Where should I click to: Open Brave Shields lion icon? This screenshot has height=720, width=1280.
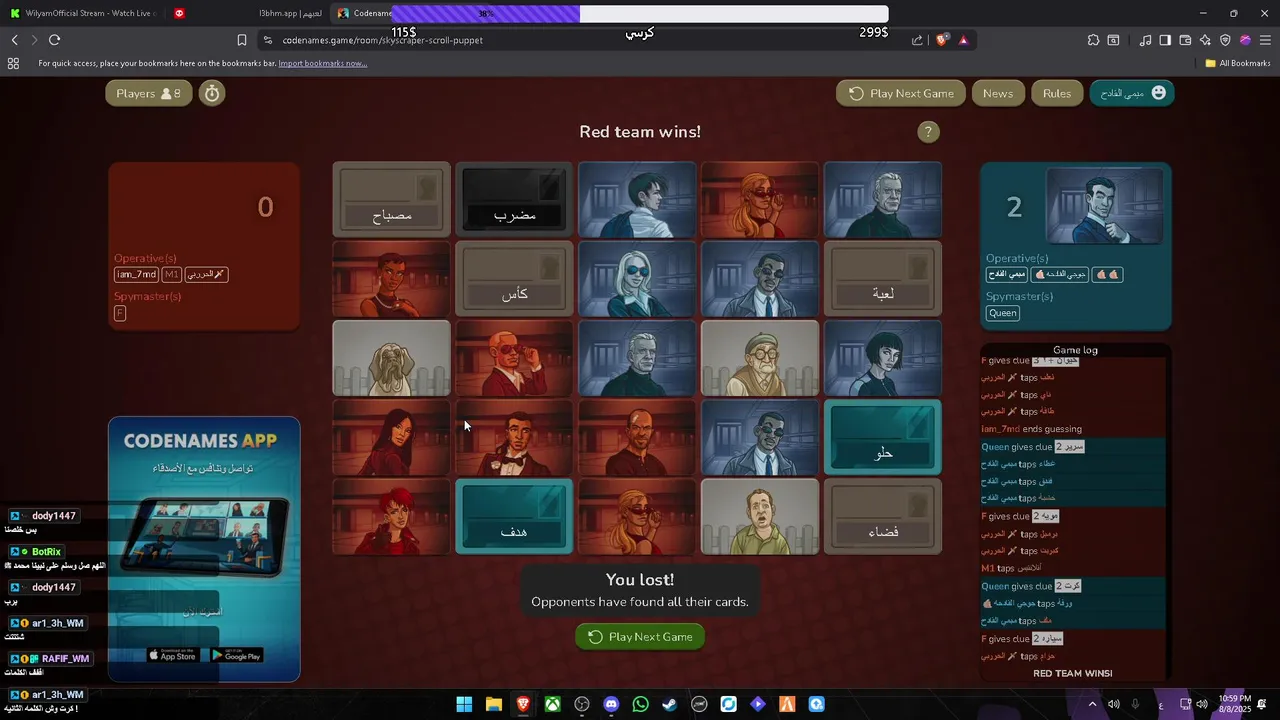(x=942, y=40)
